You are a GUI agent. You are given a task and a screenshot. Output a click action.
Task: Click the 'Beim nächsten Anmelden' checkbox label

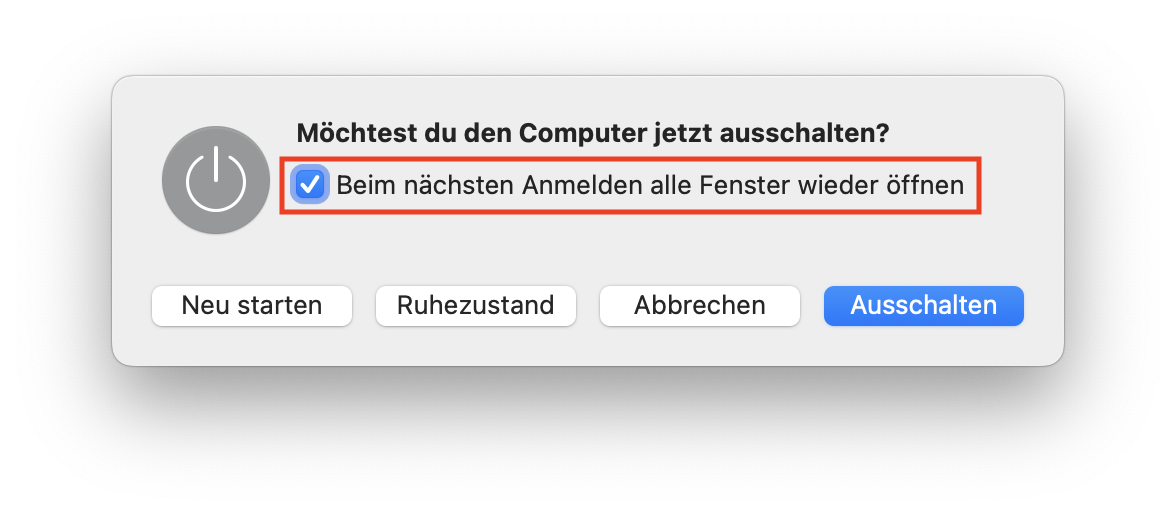click(x=650, y=185)
